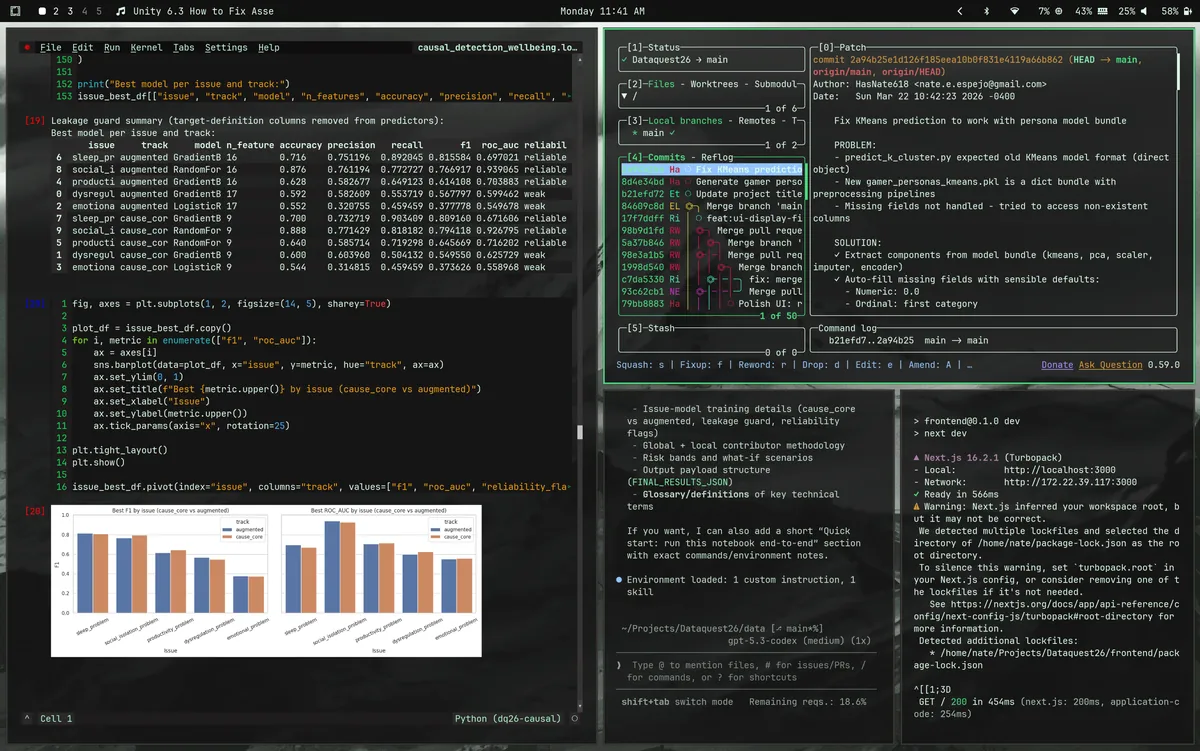Open the Edit menu in notebook
The image size is (1200, 751).
click(83, 47)
